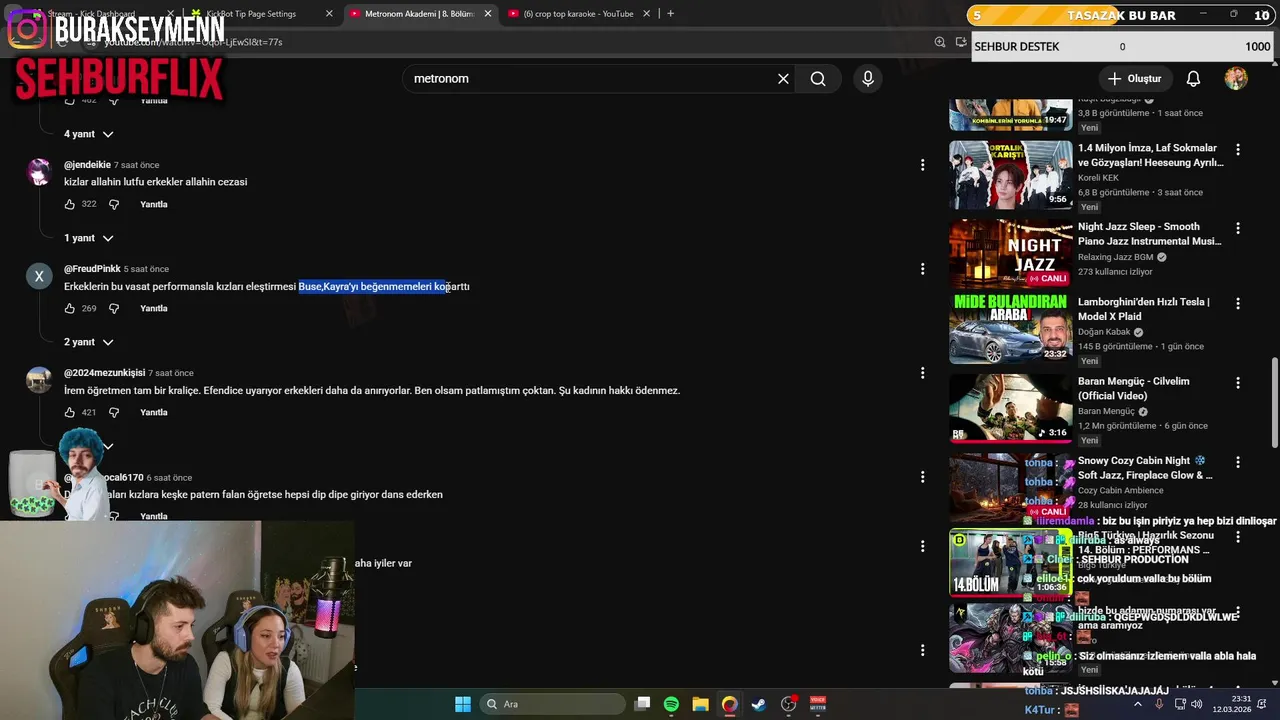Viewport: 1280px width, 720px height.
Task: Open Task View on the taskbar
Action: click(643, 704)
